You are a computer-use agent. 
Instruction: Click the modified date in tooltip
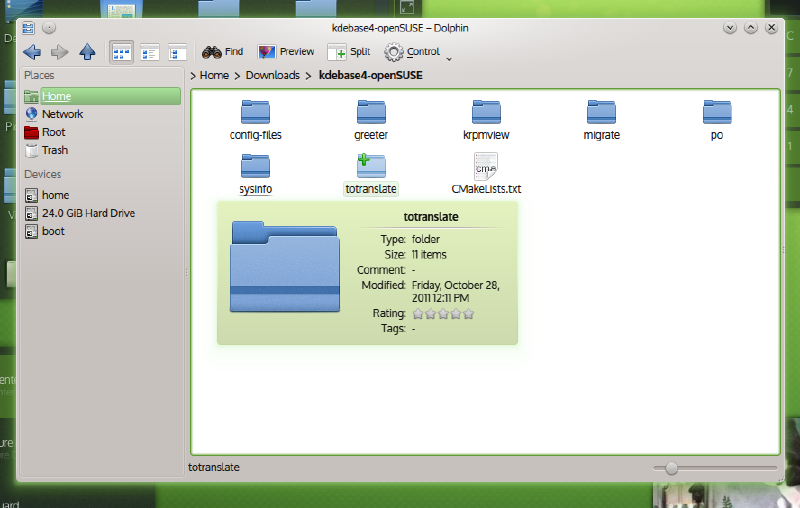point(456,291)
